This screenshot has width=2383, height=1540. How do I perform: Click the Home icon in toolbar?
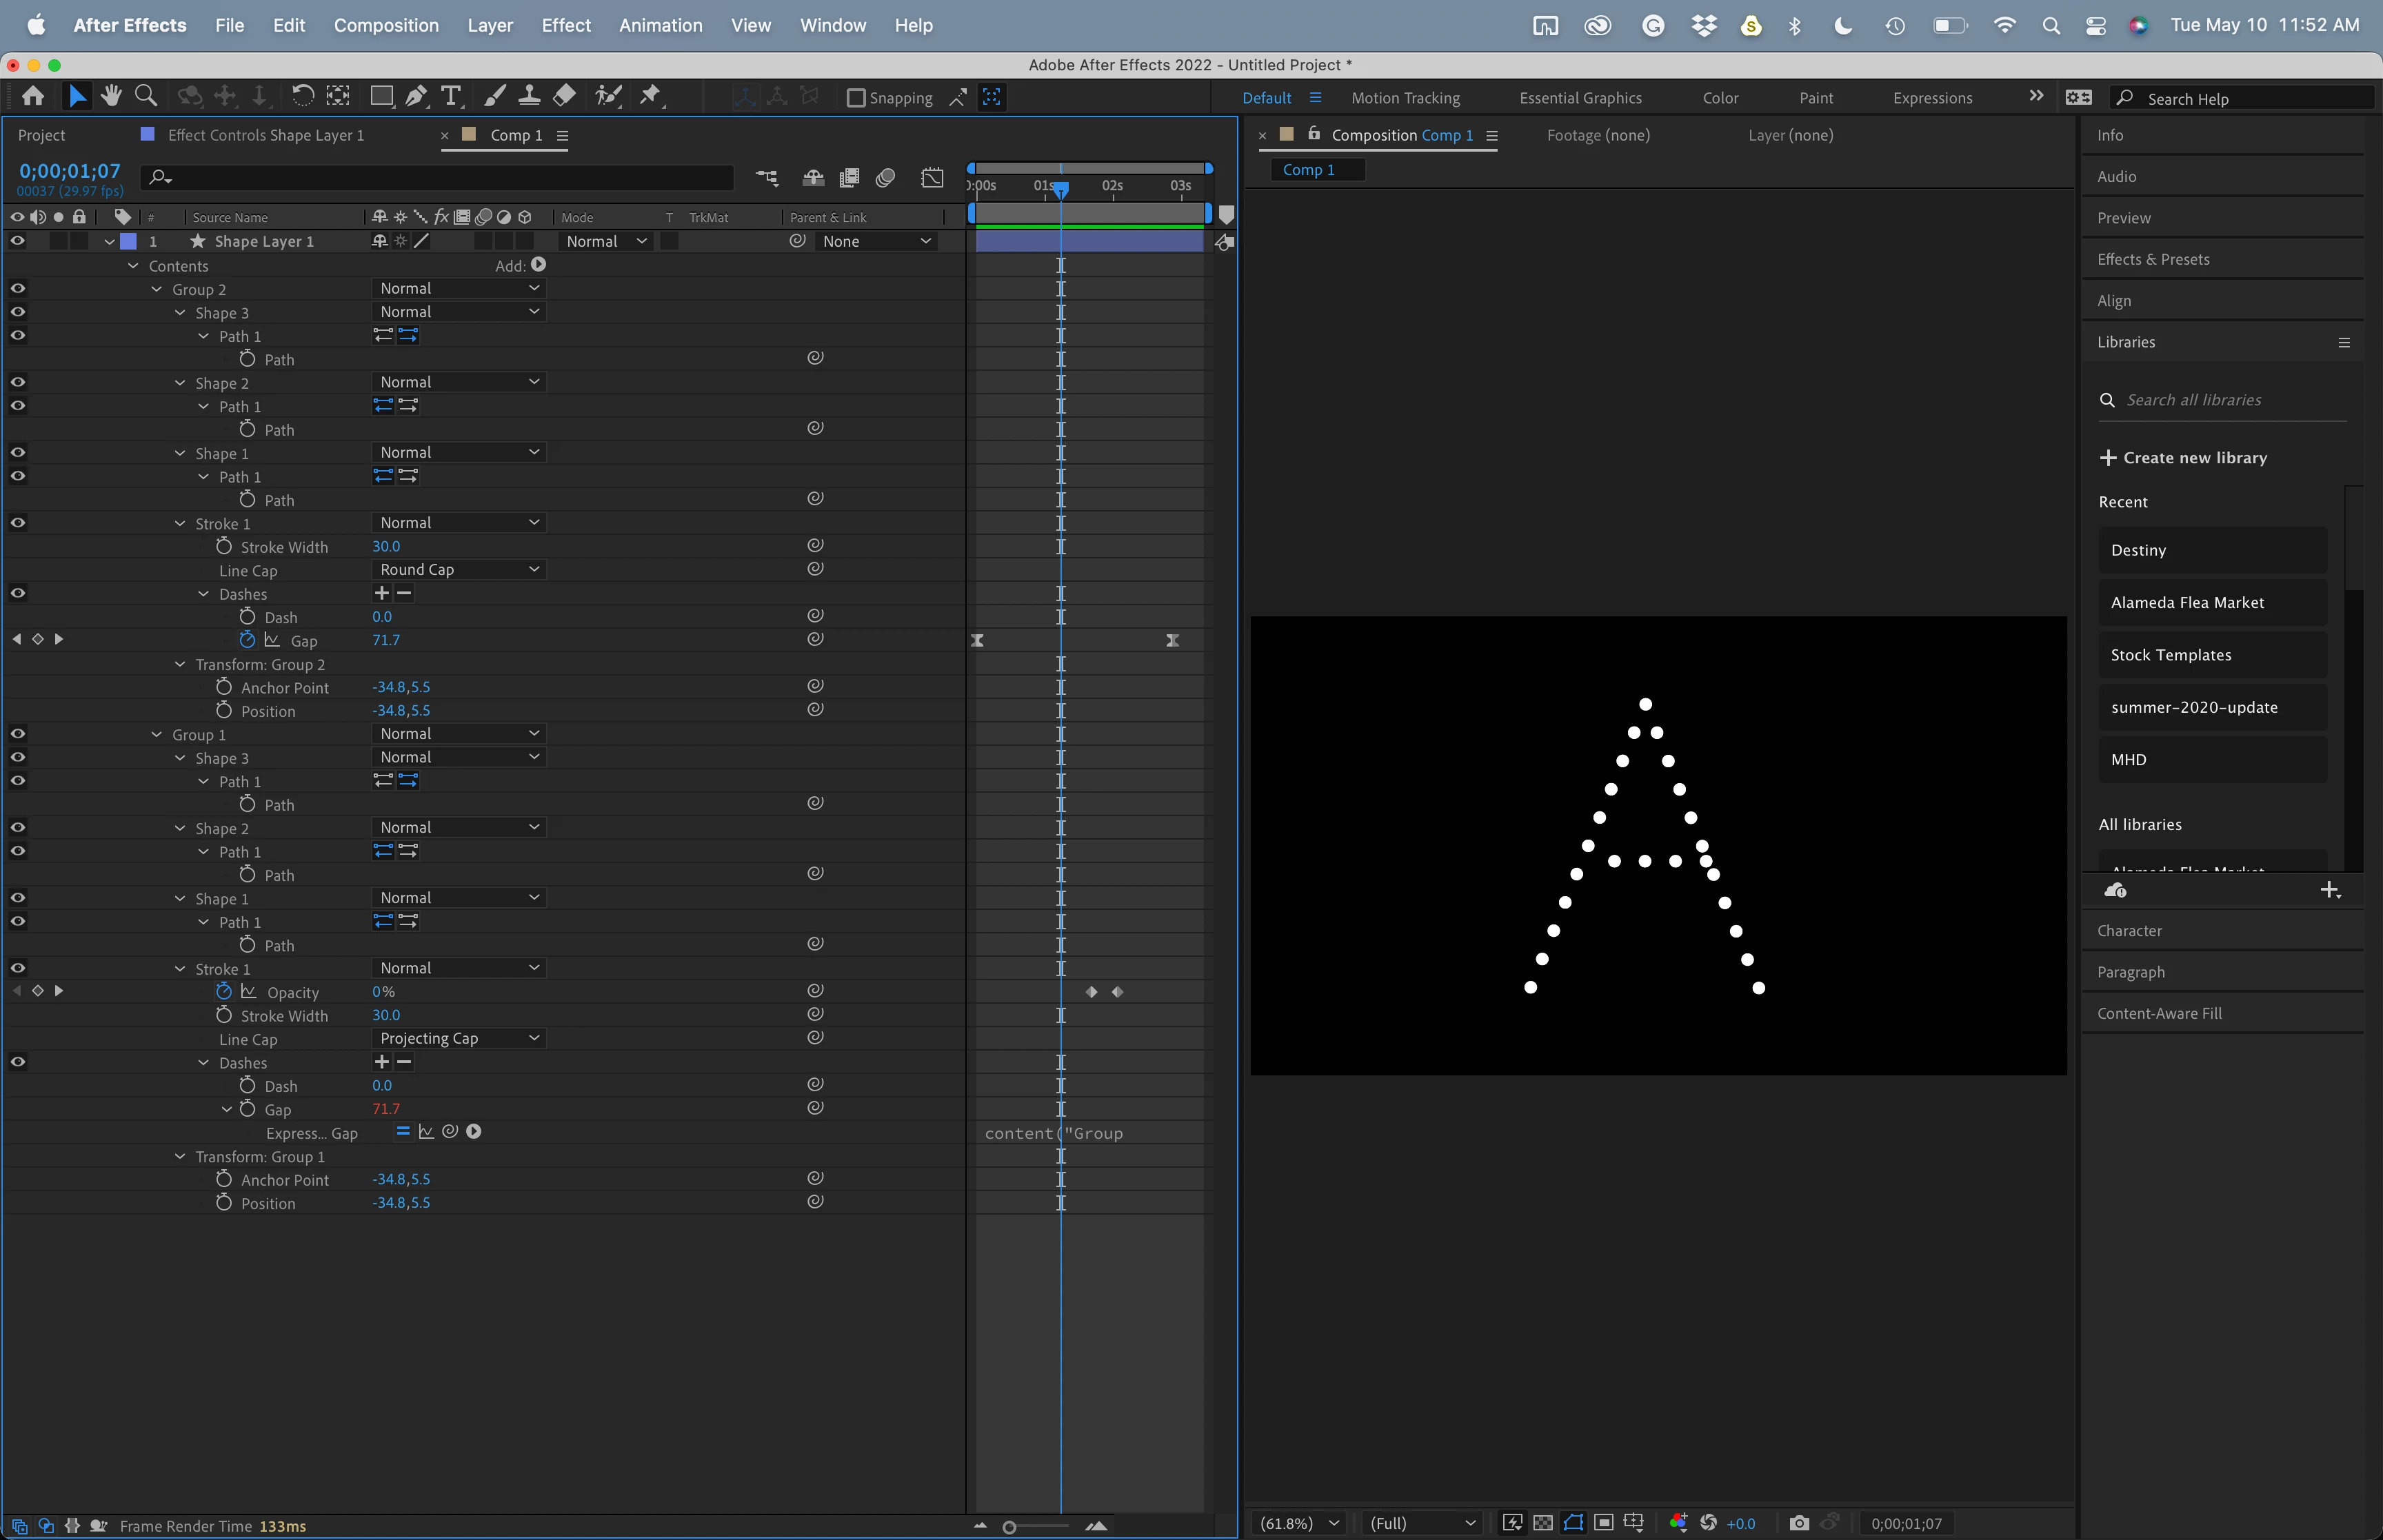pyautogui.click(x=33, y=96)
